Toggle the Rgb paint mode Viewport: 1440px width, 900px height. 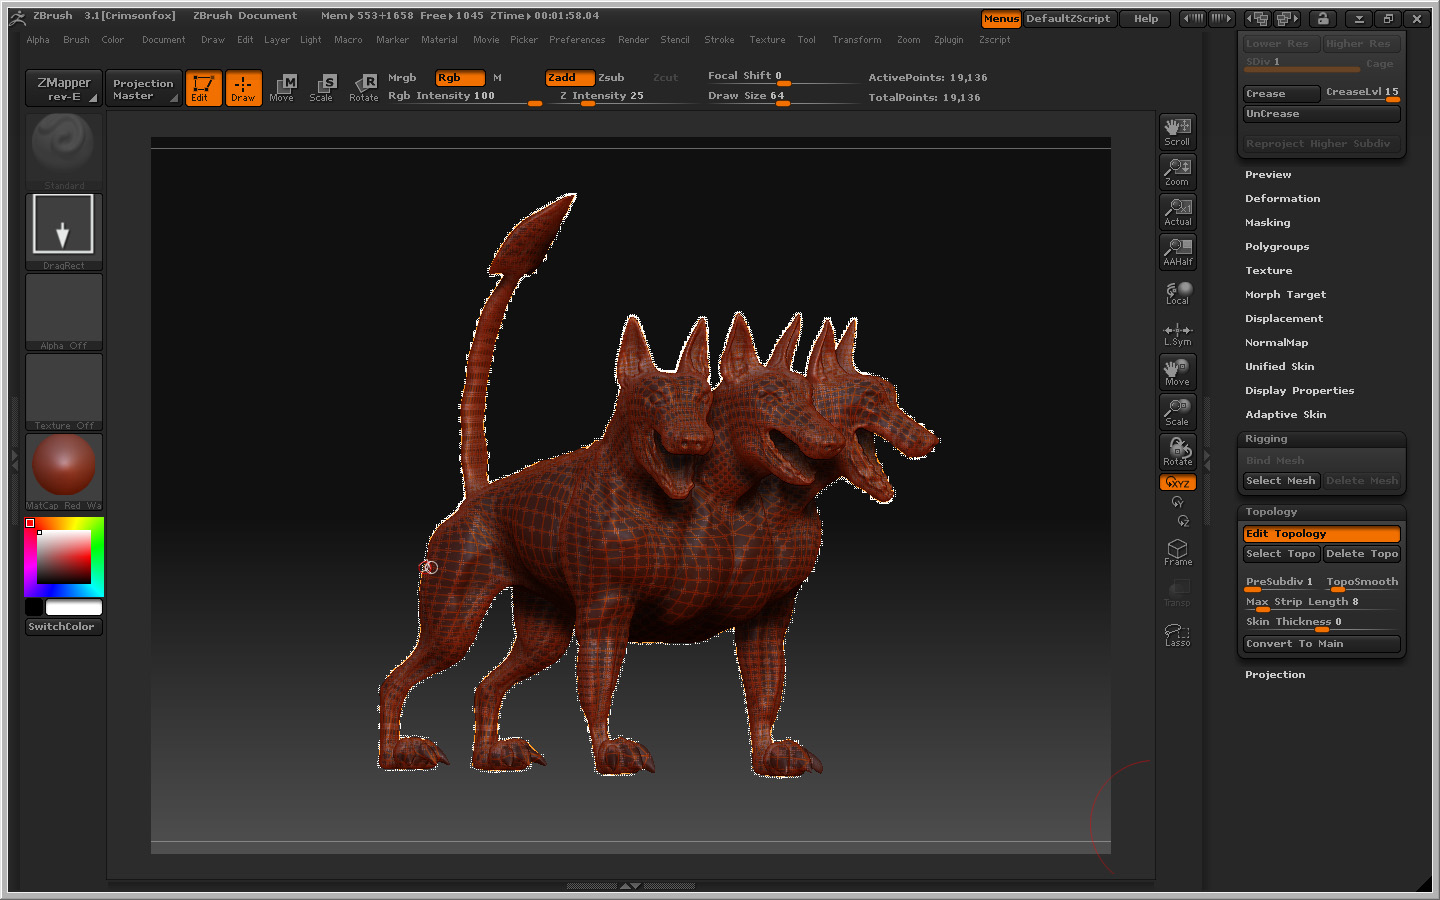coord(459,78)
